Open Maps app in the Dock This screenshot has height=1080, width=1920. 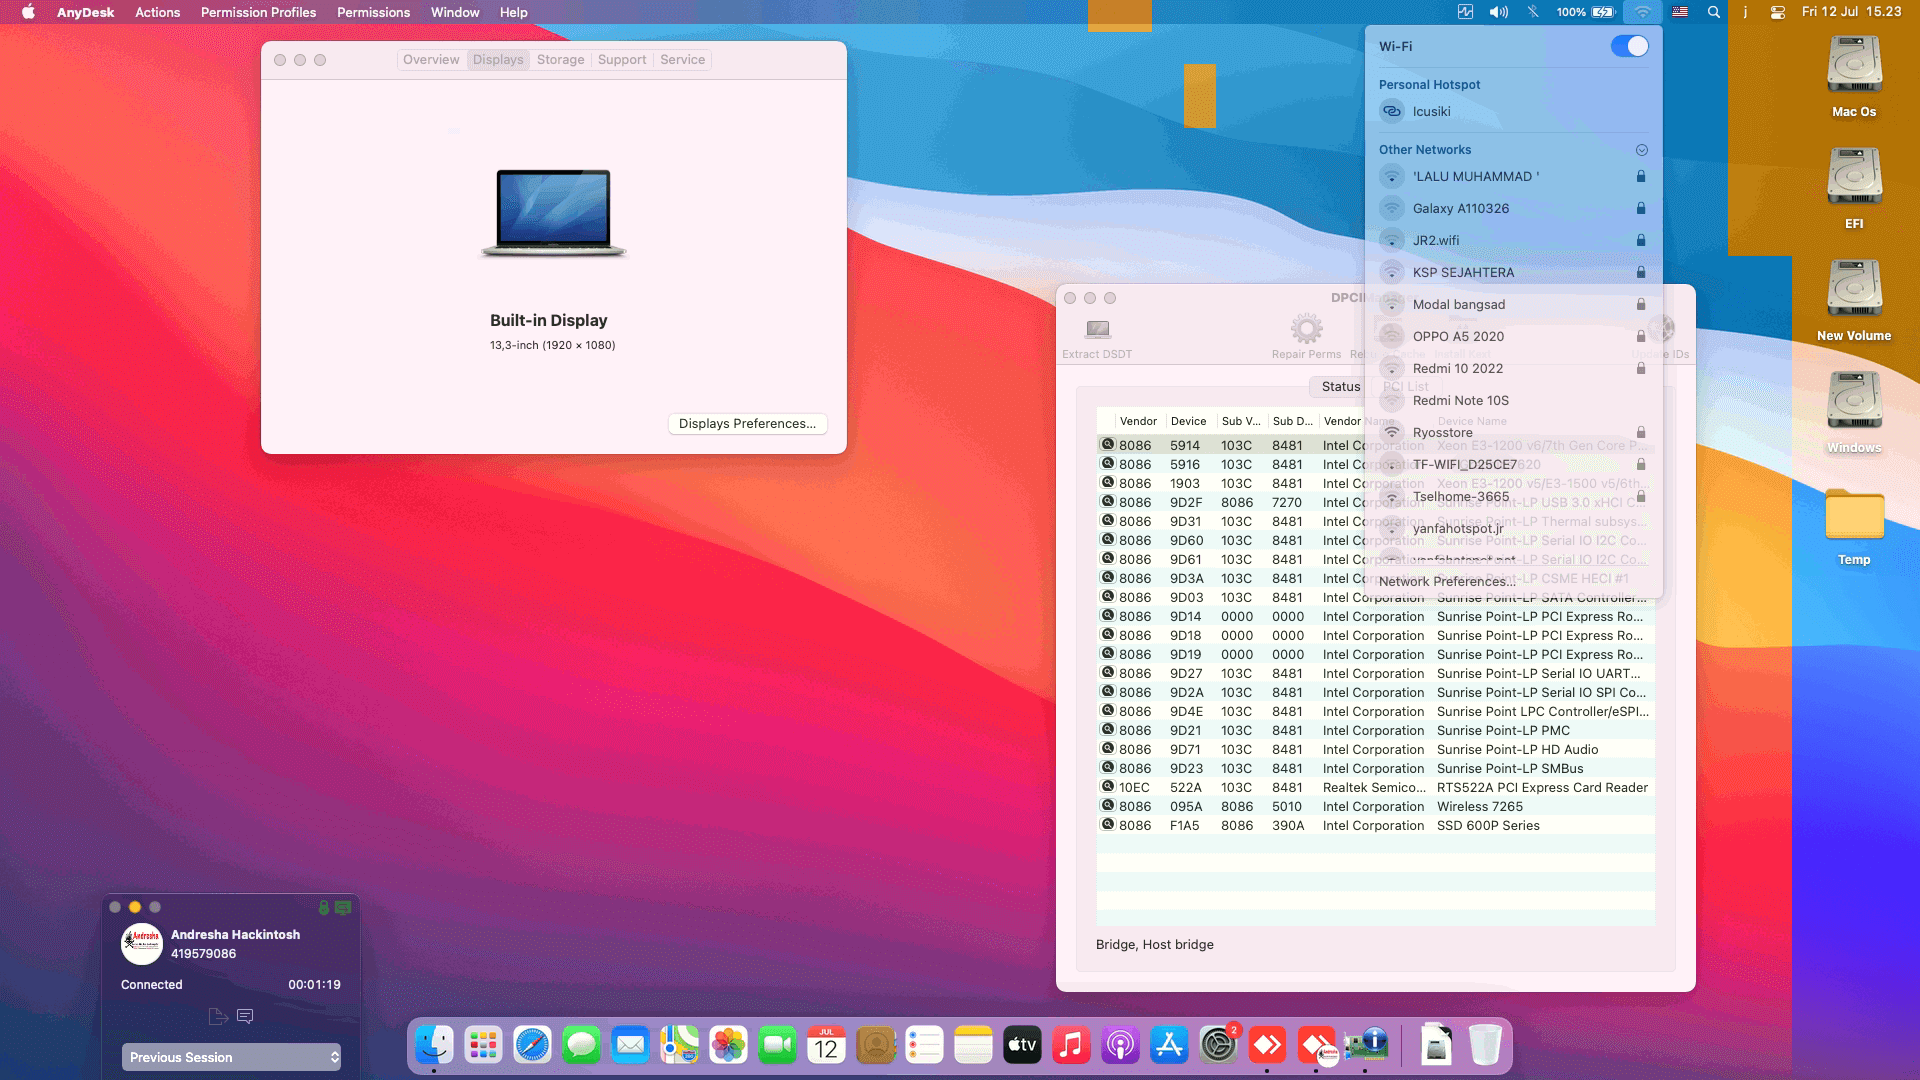pyautogui.click(x=679, y=1045)
